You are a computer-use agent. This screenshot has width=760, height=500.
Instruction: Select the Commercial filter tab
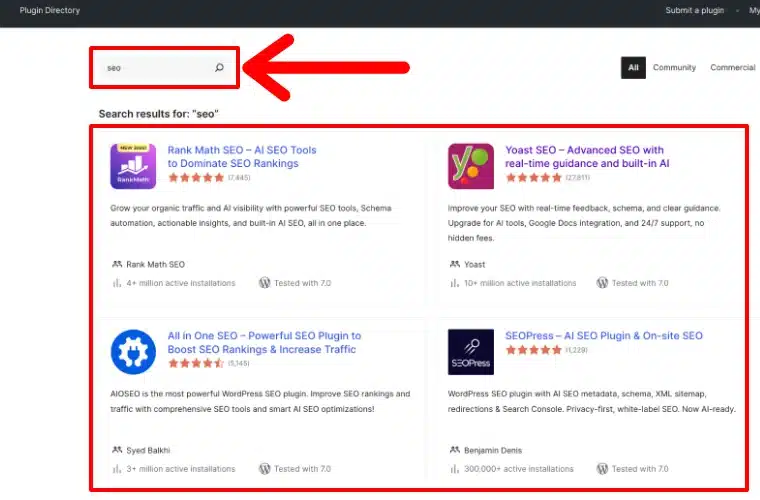point(732,67)
